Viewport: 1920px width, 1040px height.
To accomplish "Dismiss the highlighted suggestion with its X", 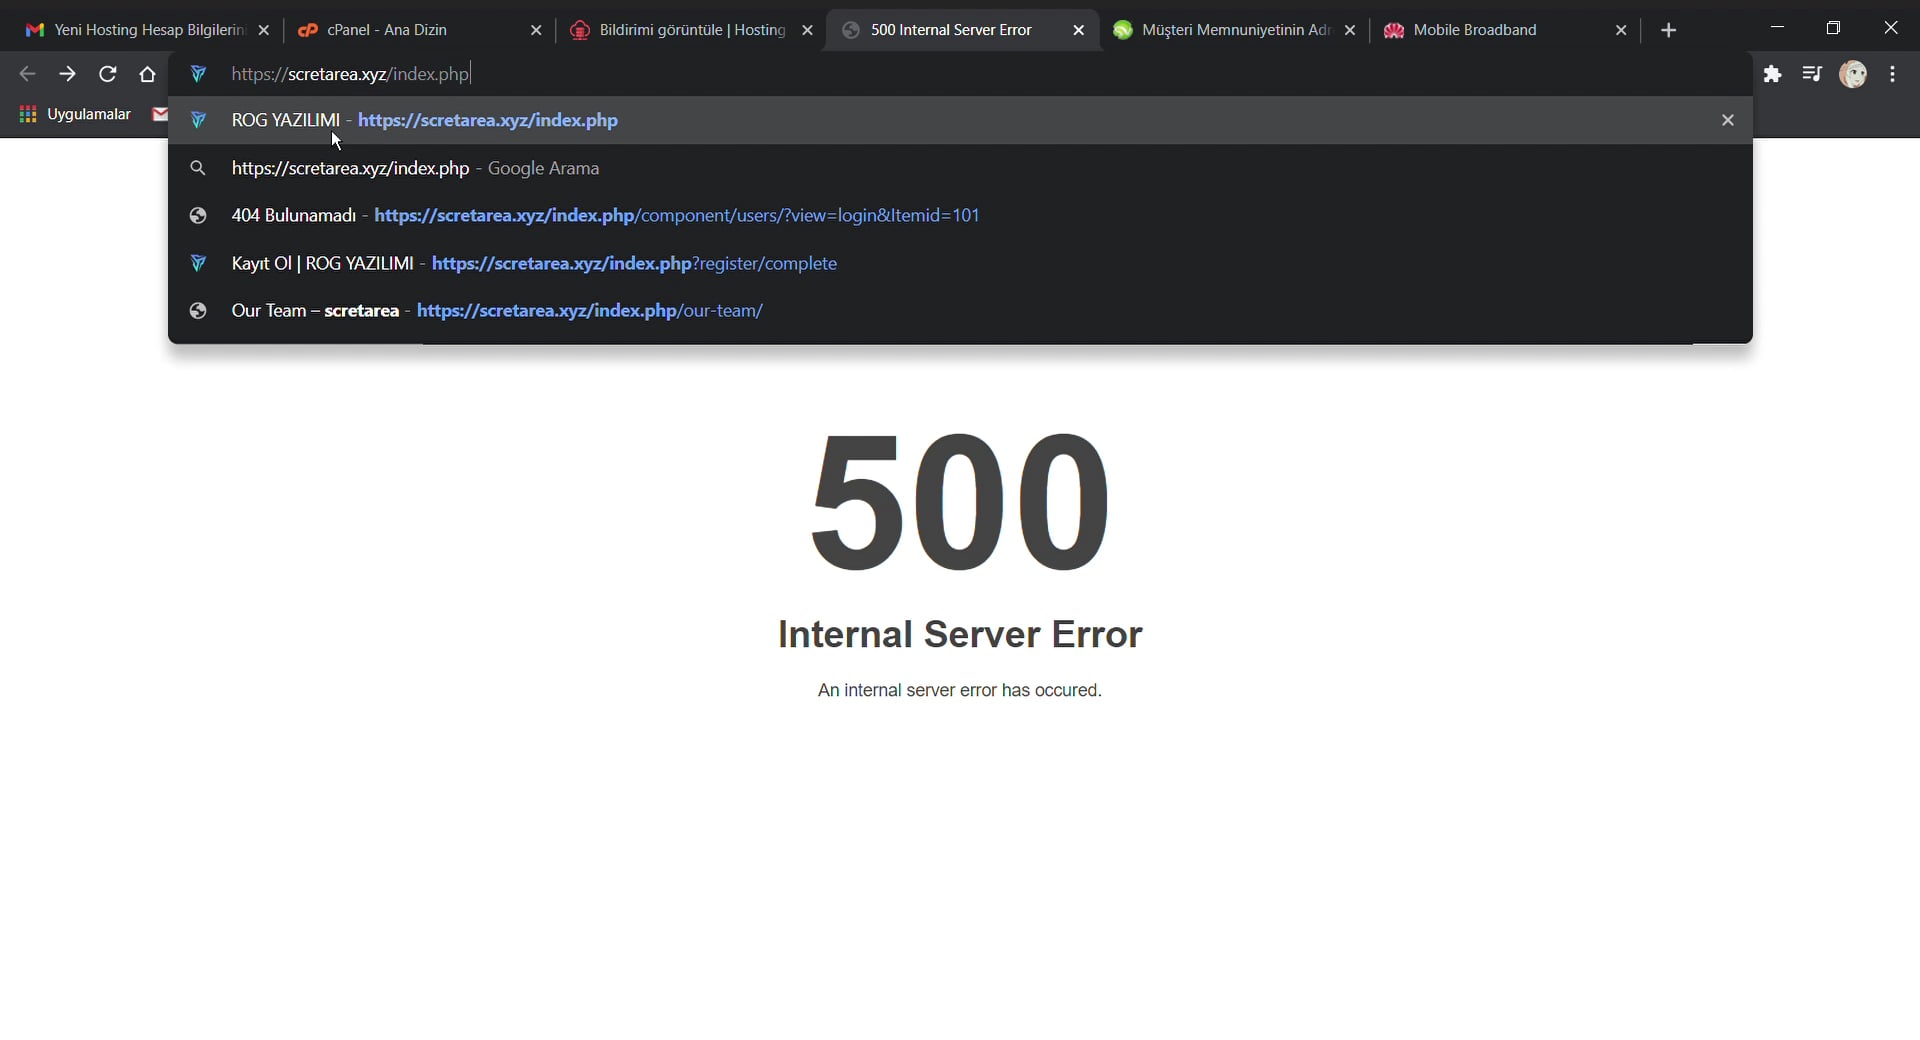I will click(x=1728, y=120).
